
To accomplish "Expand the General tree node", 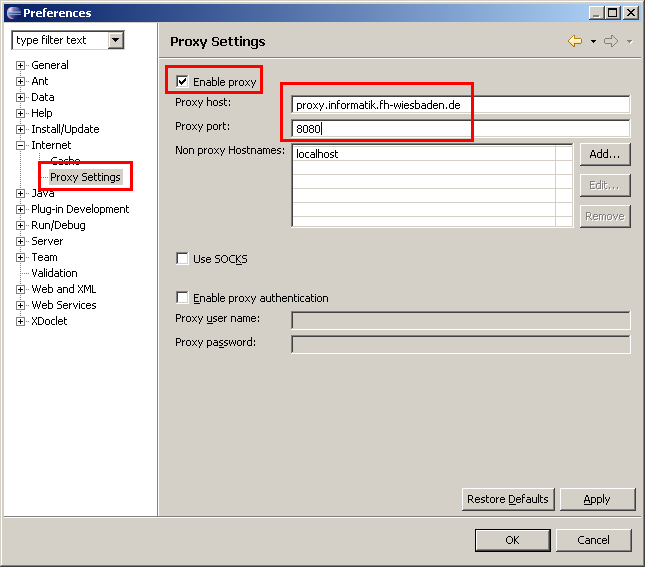I will pyautogui.click(x=20, y=65).
